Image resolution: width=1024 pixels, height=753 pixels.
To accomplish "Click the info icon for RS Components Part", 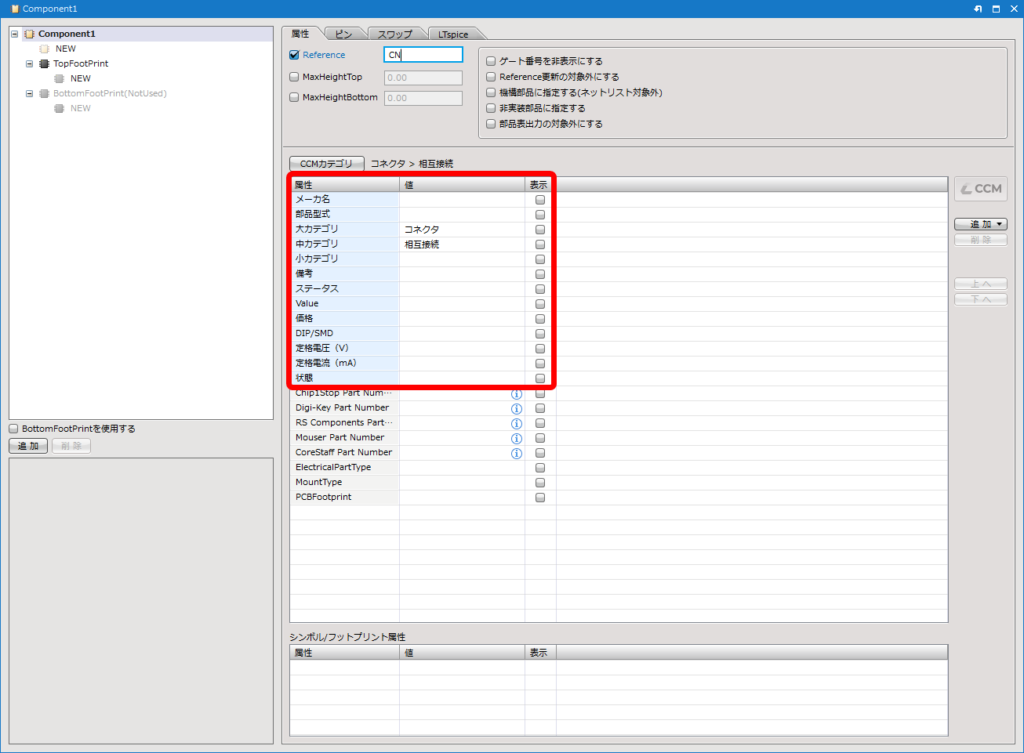I will coord(516,424).
